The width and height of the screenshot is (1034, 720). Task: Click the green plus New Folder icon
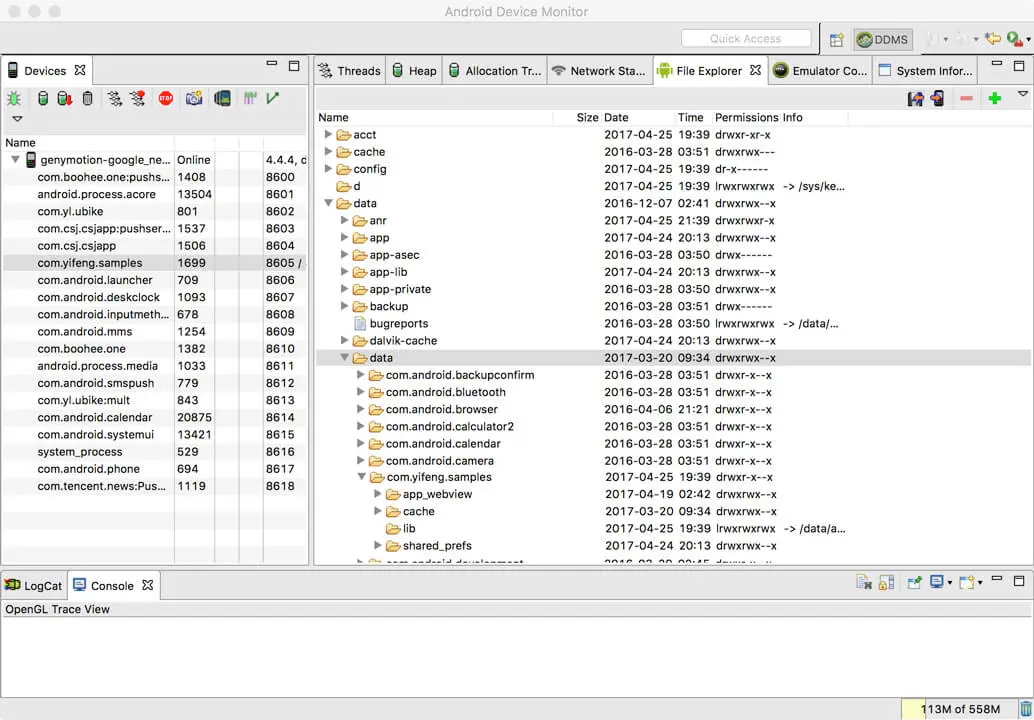point(994,99)
